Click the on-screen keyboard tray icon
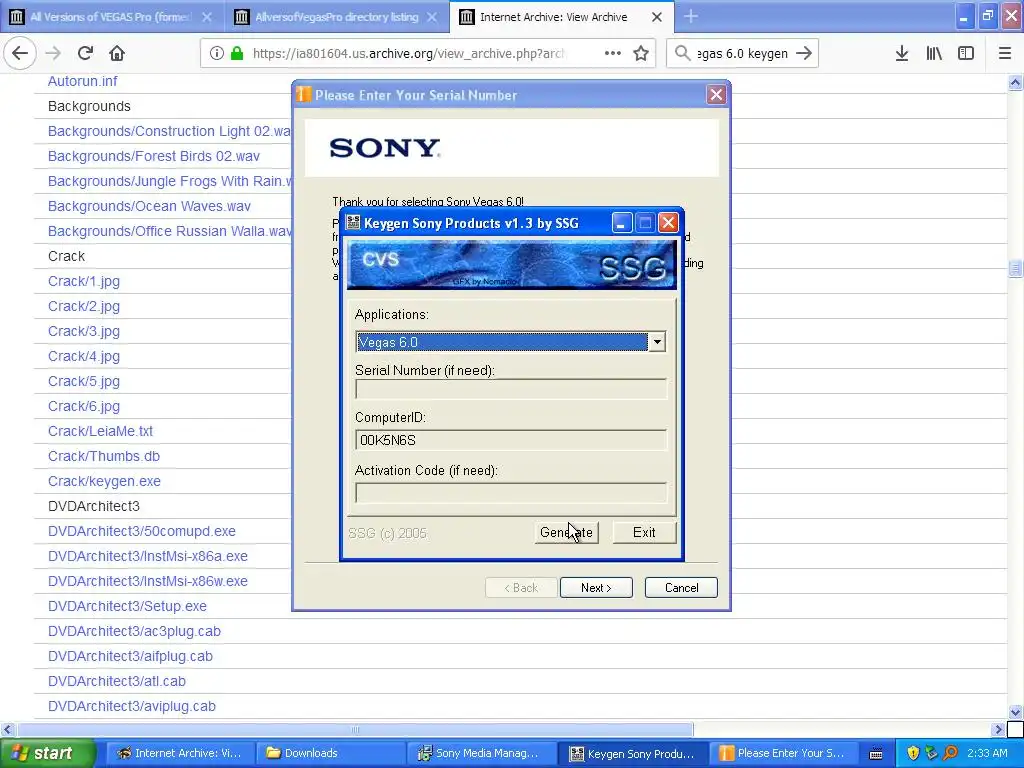This screenshot has height=768, width=1024. pyautogui.click(x=876, y=754)
